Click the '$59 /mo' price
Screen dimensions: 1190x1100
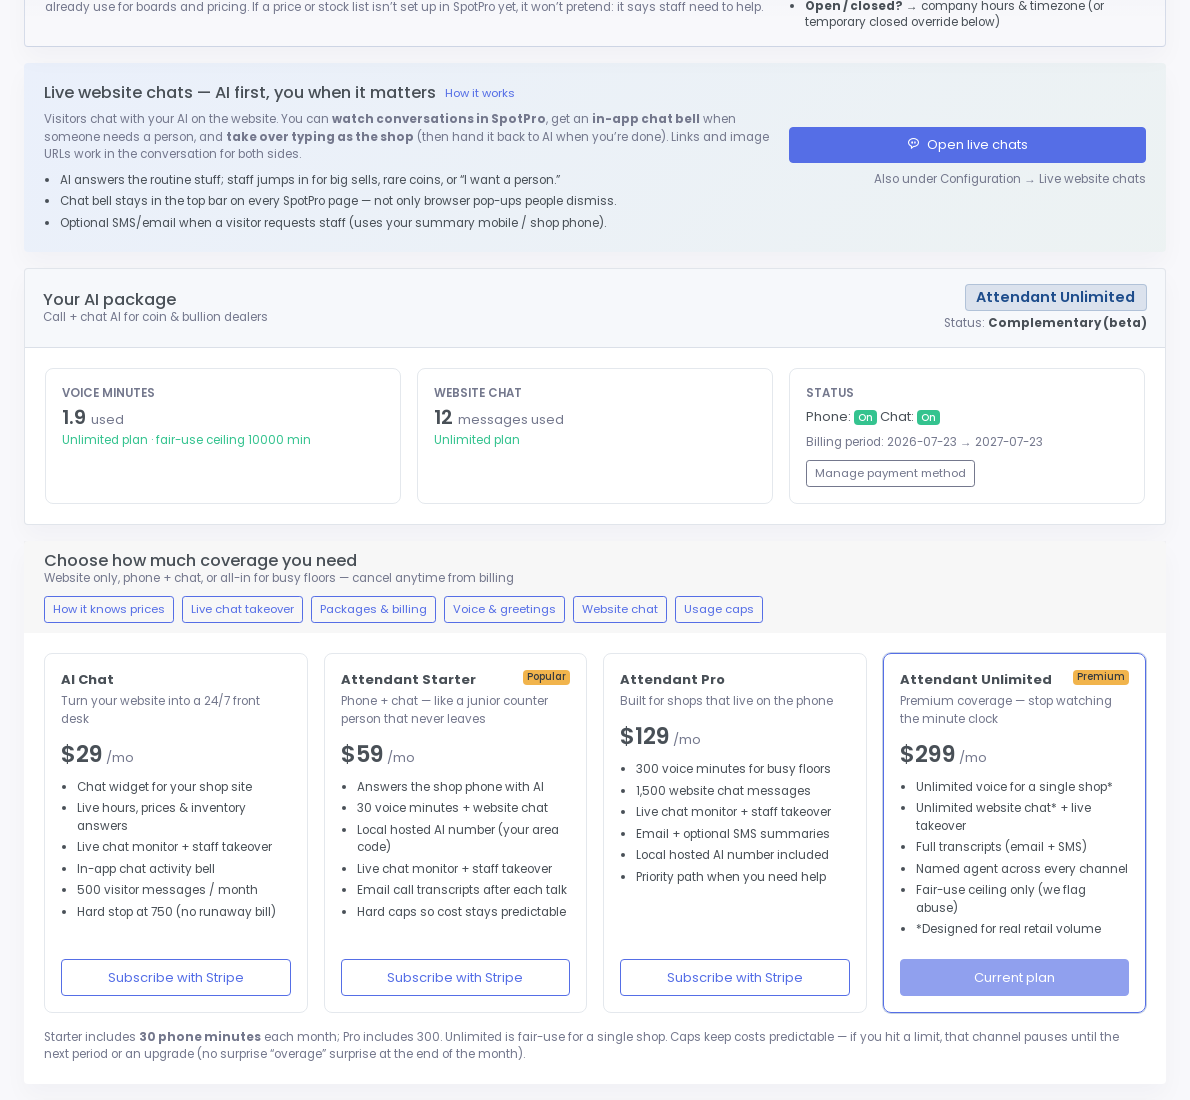coord(377,755)
